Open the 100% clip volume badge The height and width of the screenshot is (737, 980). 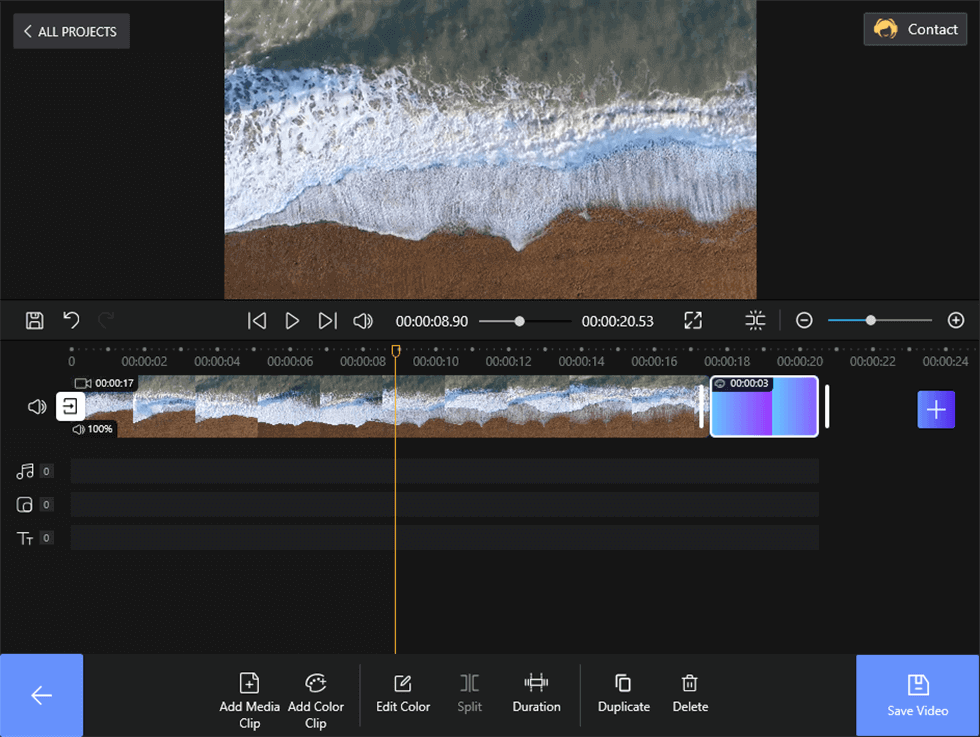[92, 429]
